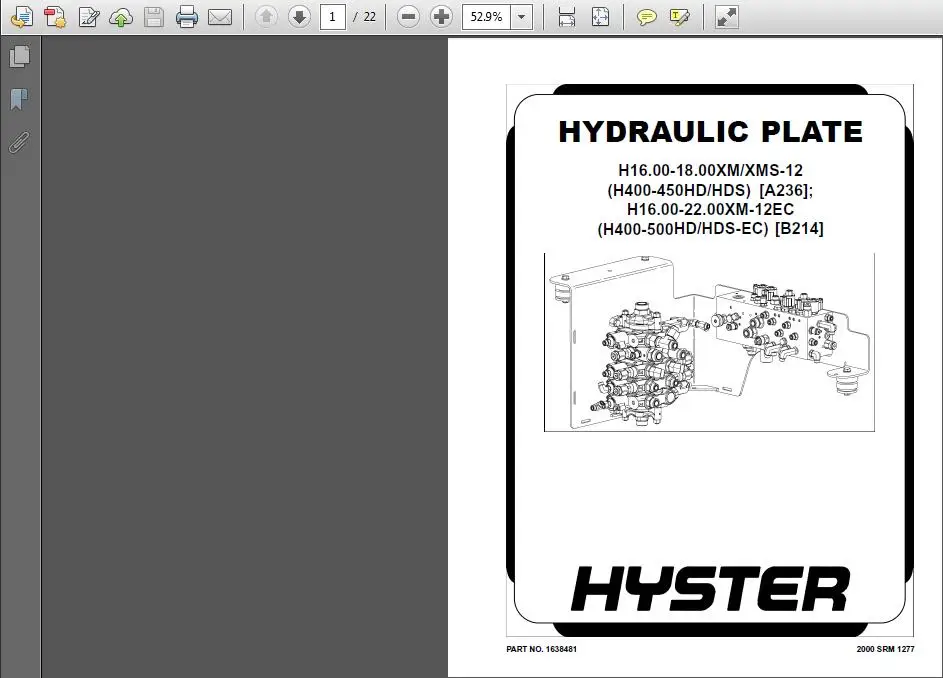Viewport: 943px width, 678px height.
Task: Switch to full screen reading mode
Action: [x=725, y=17]
